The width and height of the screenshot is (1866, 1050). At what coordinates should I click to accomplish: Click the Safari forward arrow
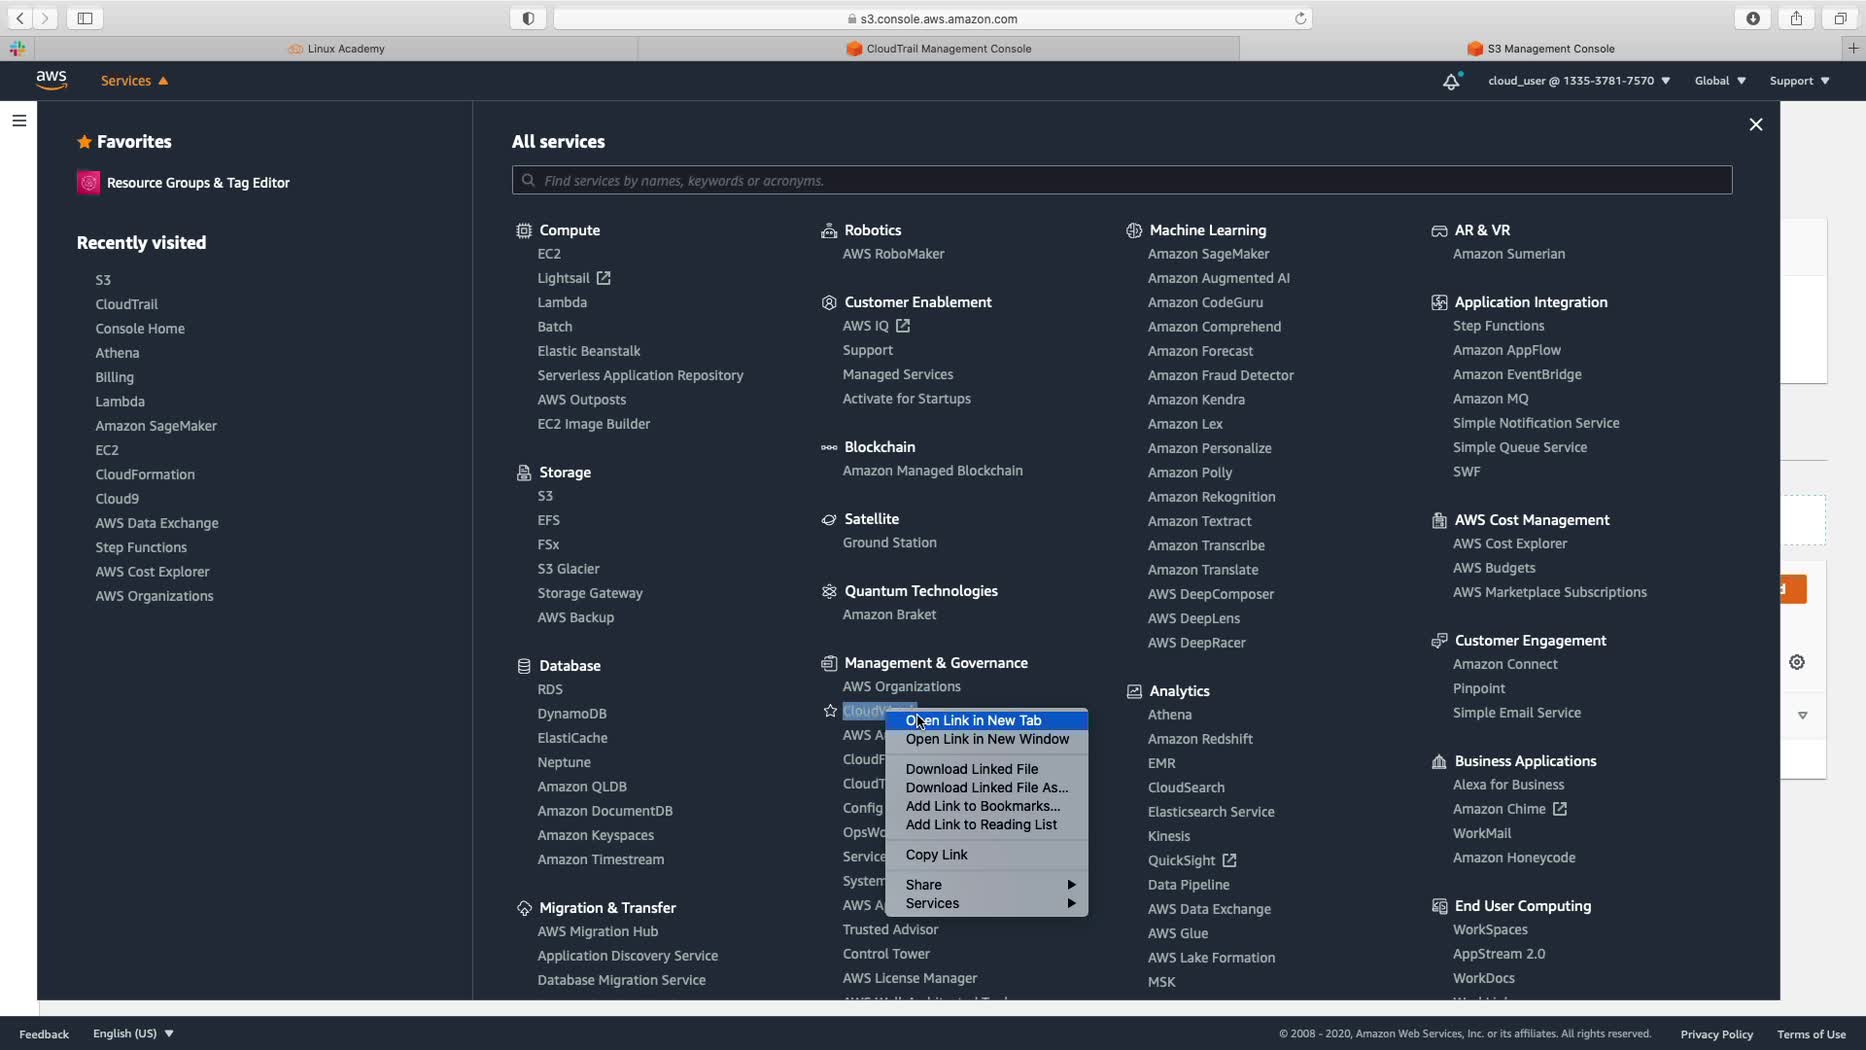point(45,18)
